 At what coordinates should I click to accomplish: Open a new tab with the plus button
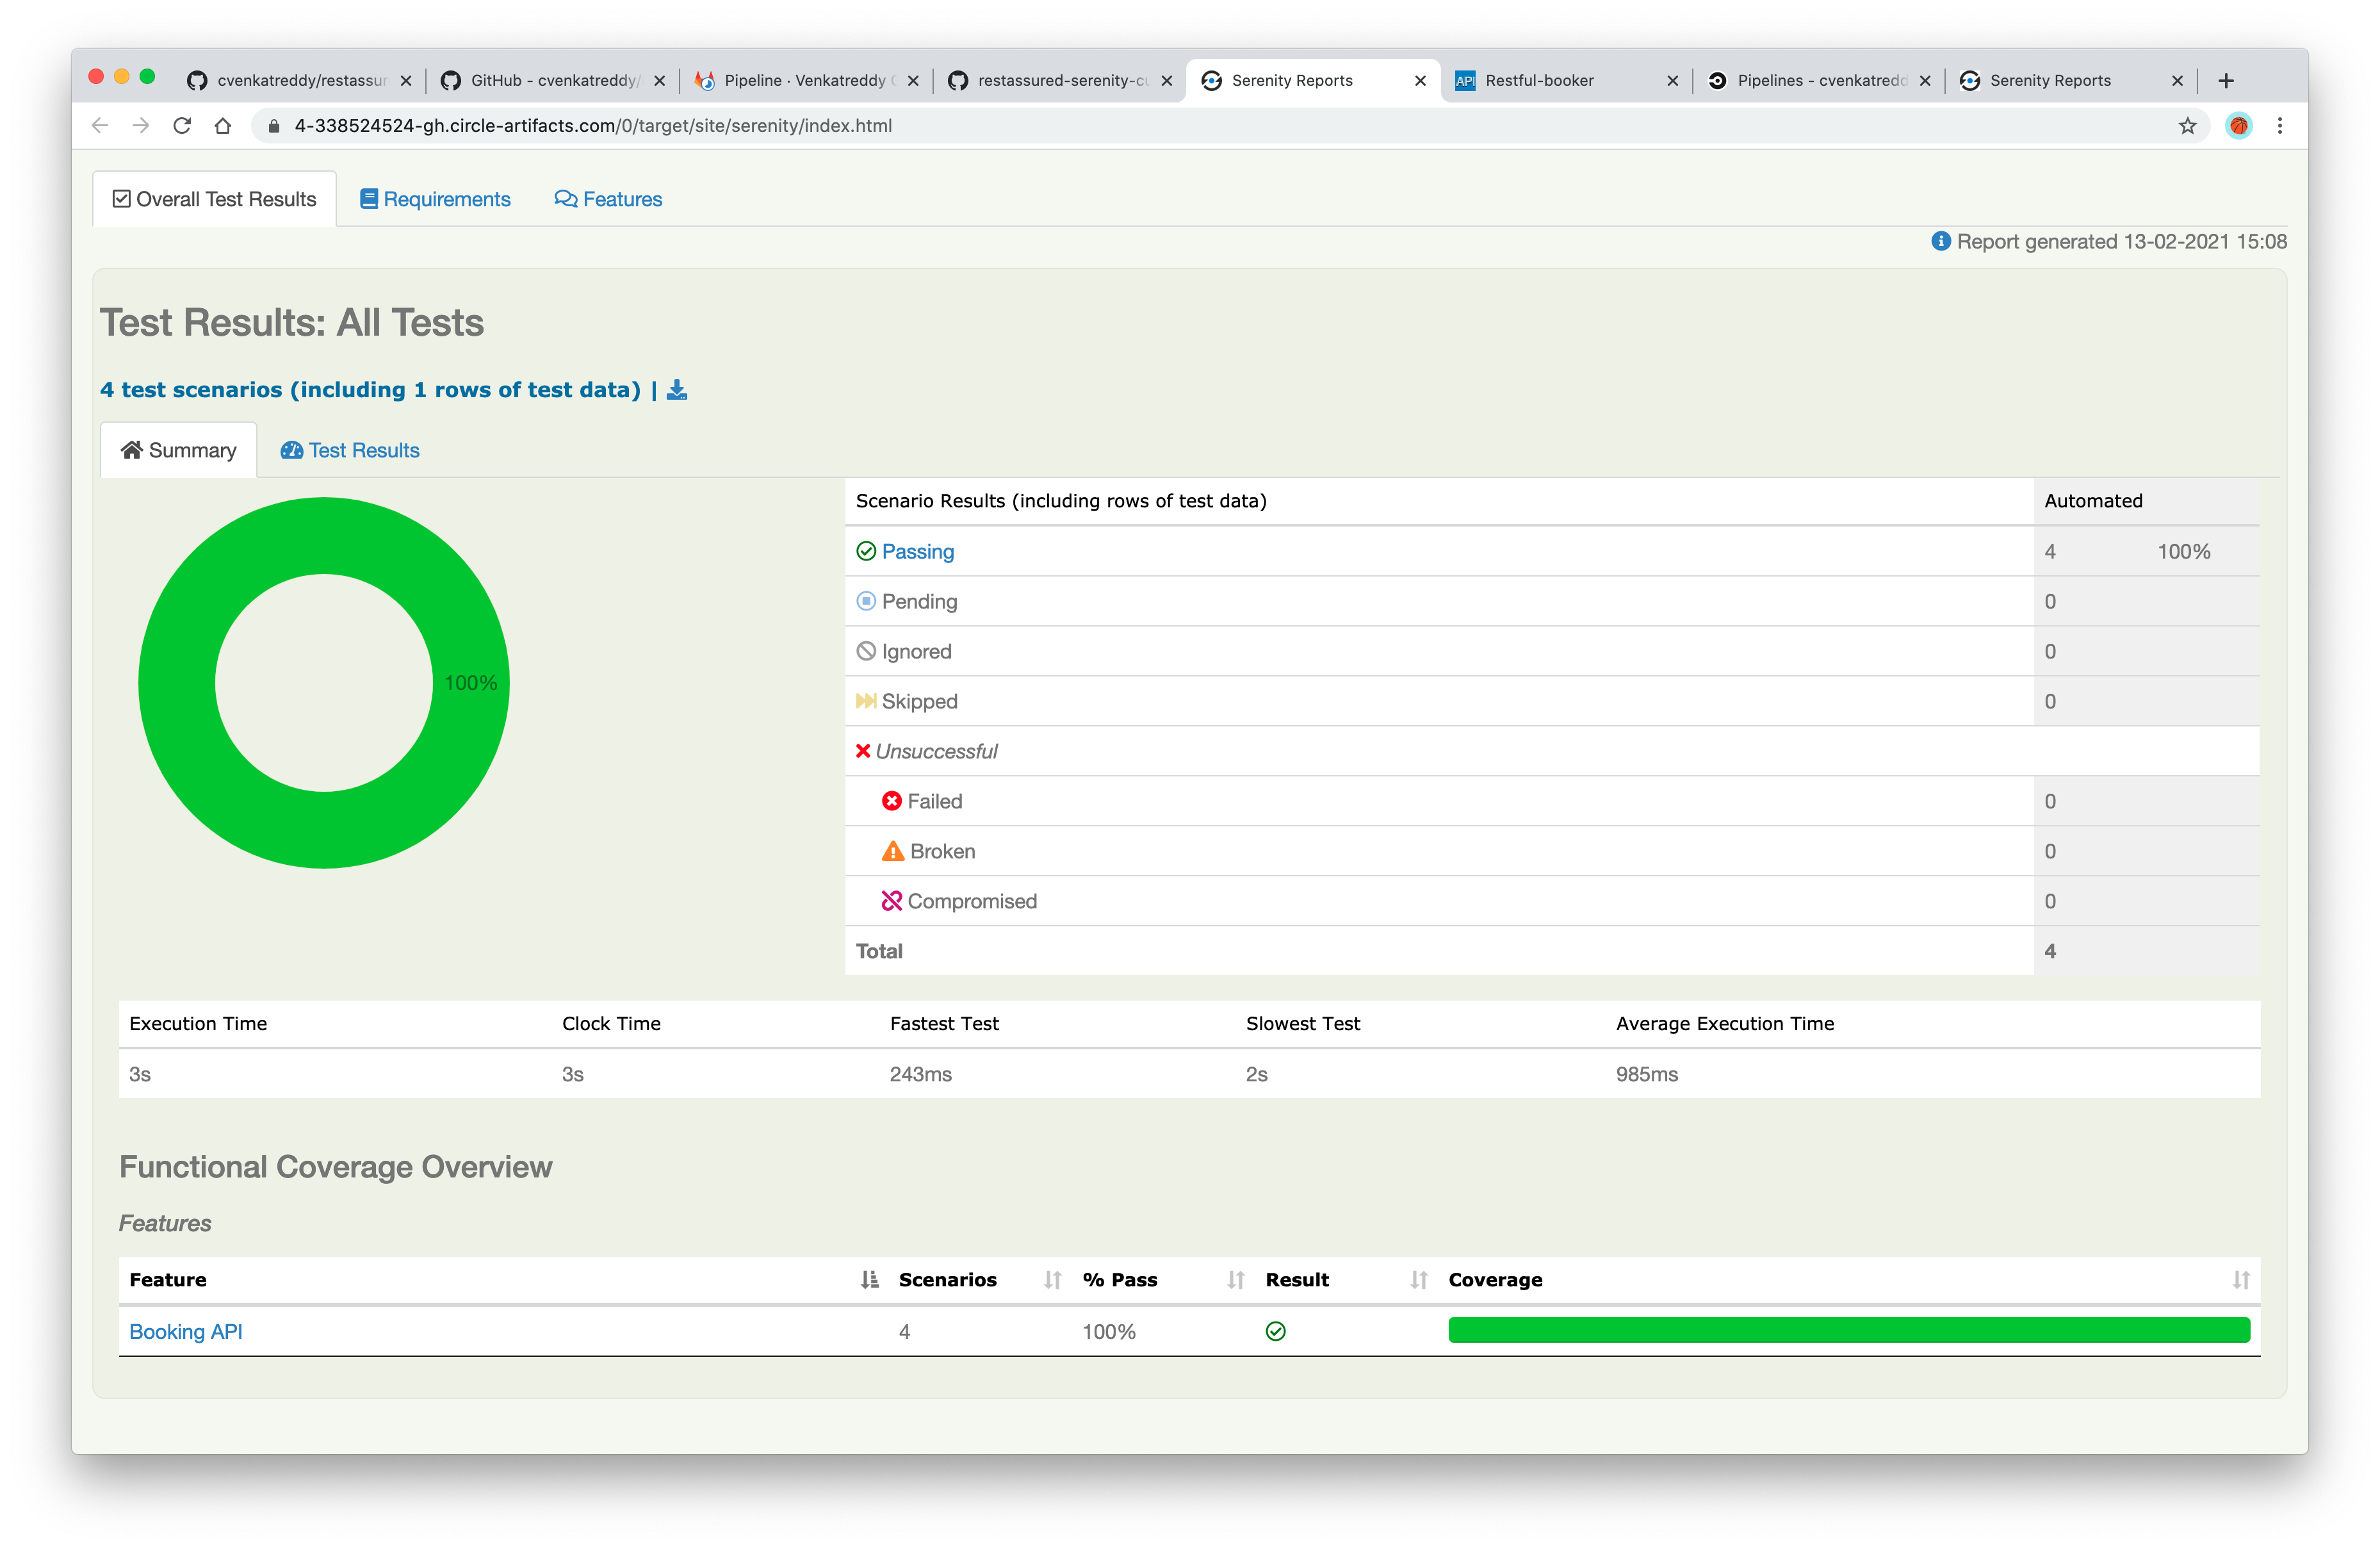point(2226,81)
